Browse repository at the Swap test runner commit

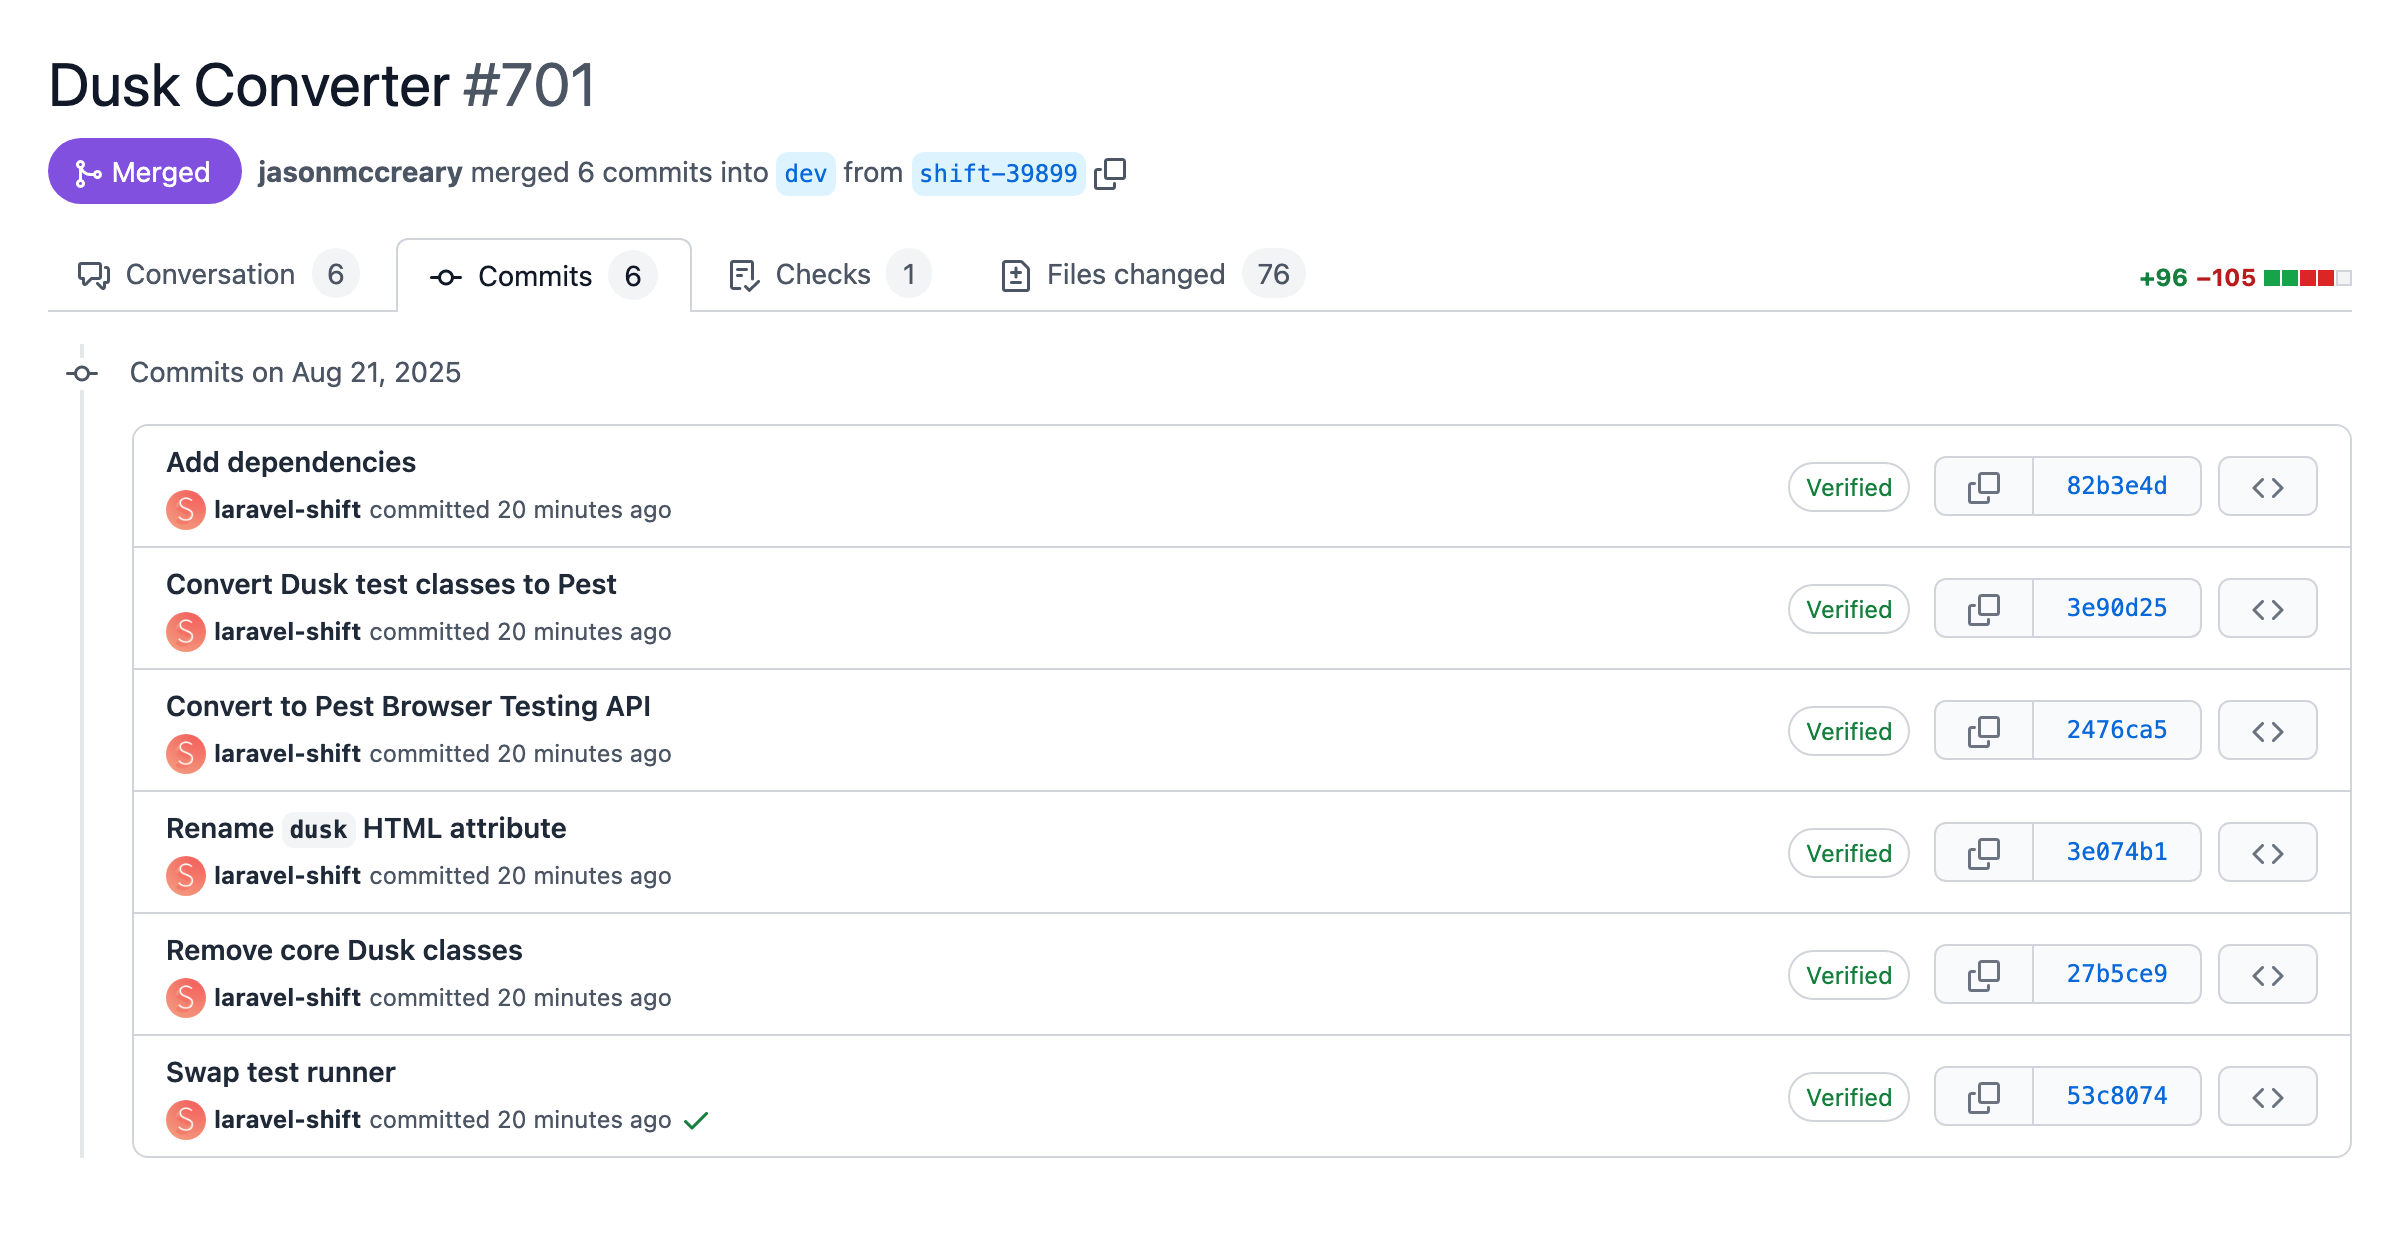pos(2268,1097)
